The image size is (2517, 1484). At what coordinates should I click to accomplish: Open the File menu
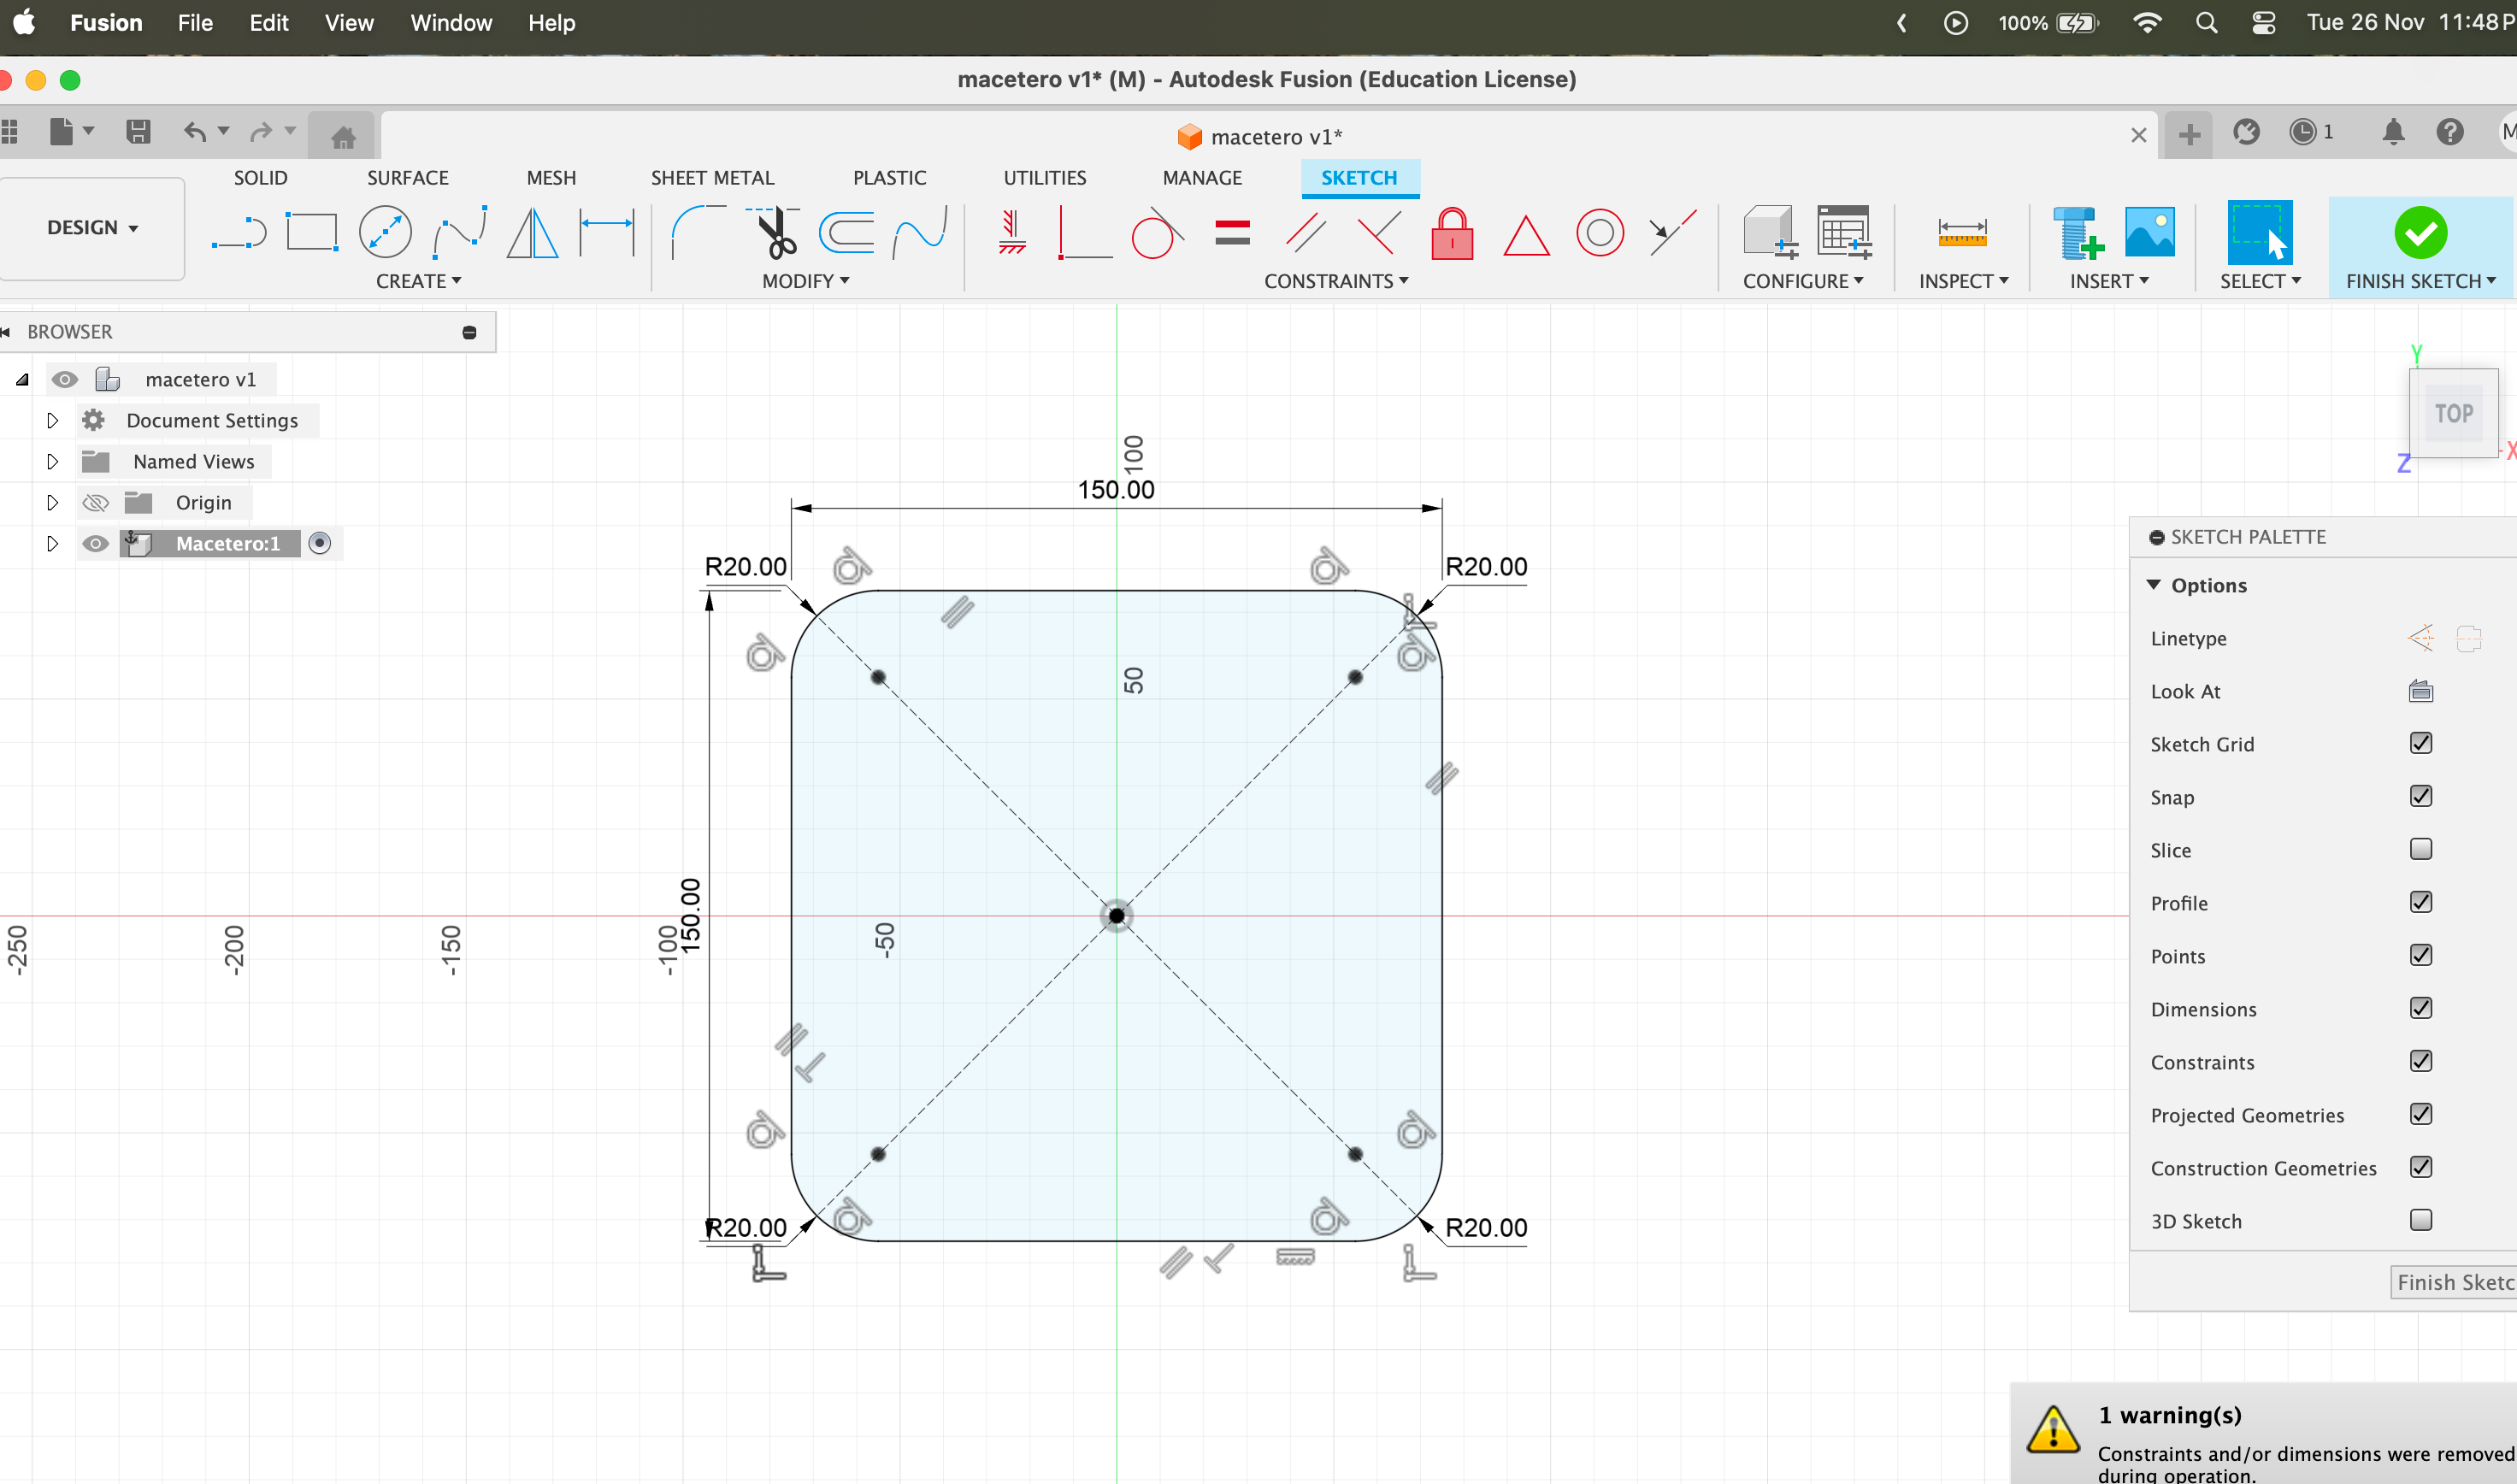point(195,23)
